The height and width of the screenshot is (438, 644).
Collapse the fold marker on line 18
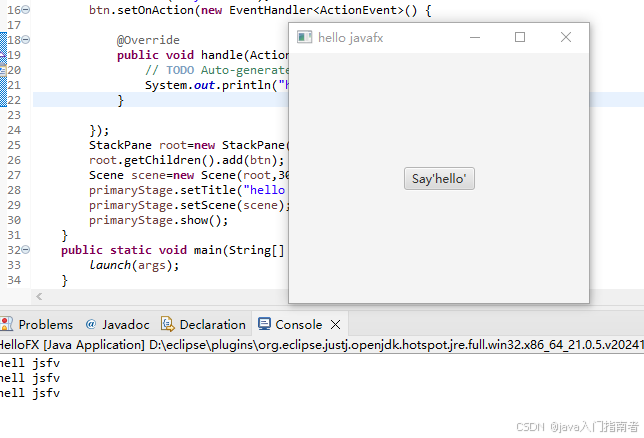tap(26, 39)
